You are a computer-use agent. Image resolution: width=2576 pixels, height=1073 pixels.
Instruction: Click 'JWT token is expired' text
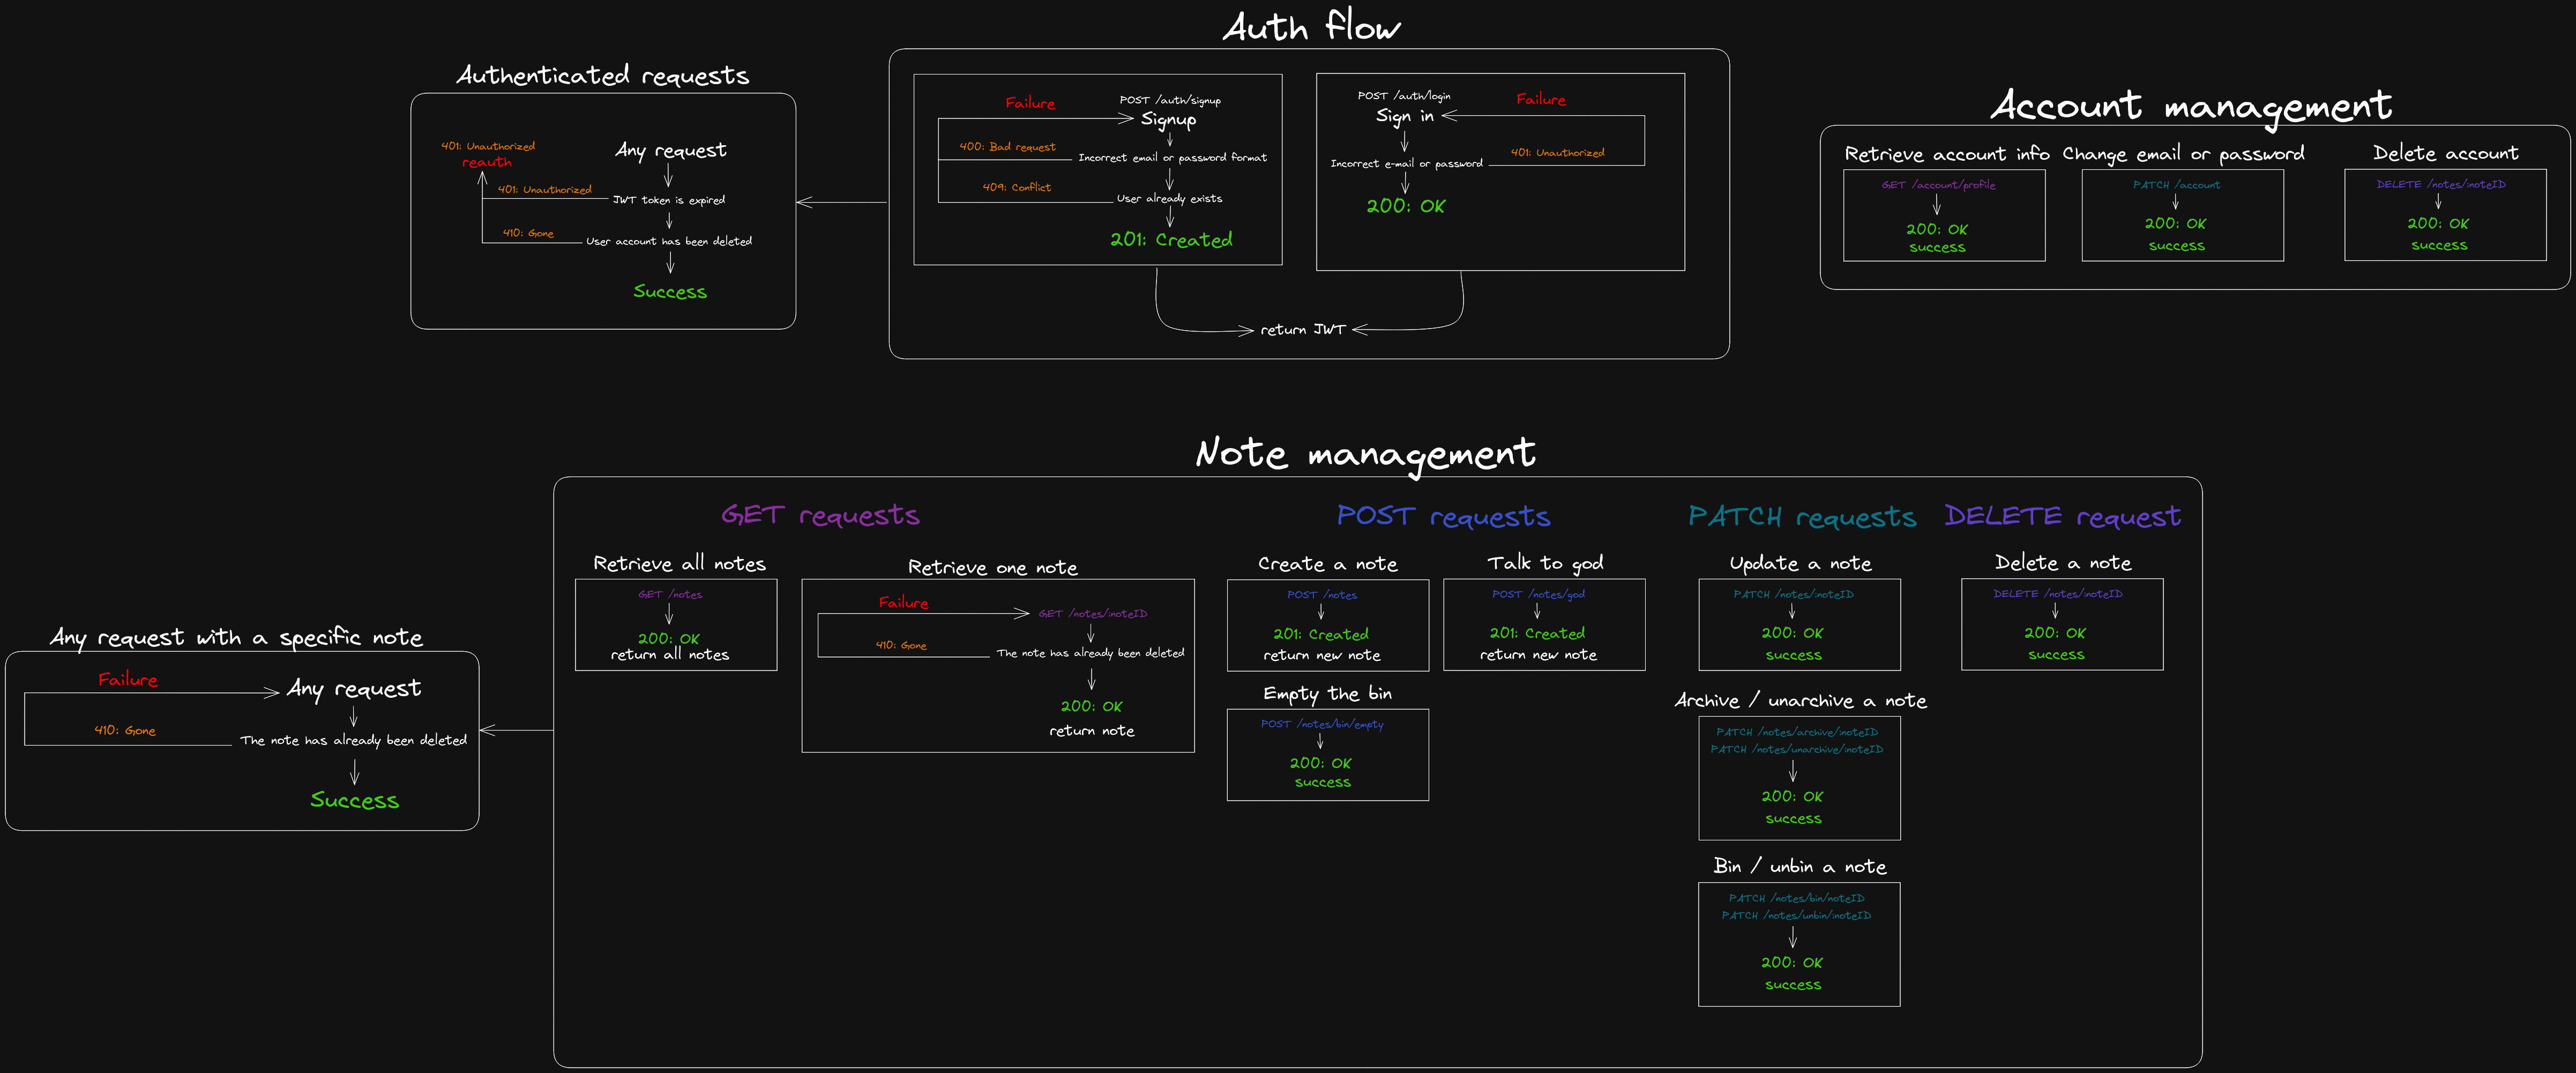click(668, 200)
